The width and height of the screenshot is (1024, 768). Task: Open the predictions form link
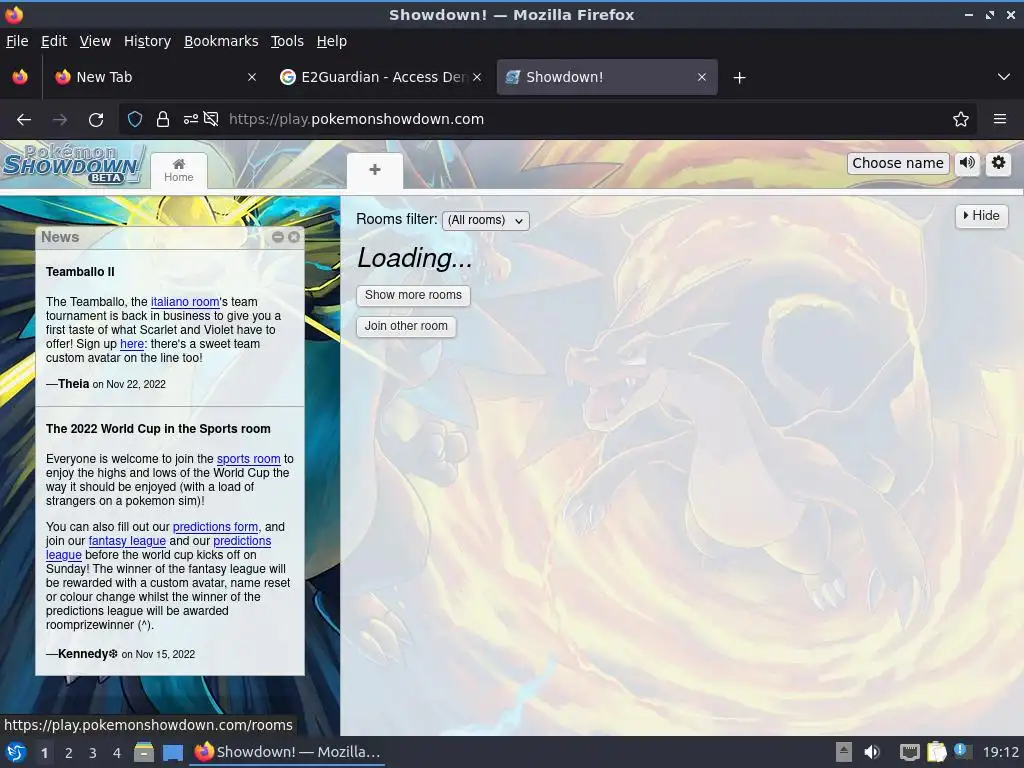click(216, 526)
